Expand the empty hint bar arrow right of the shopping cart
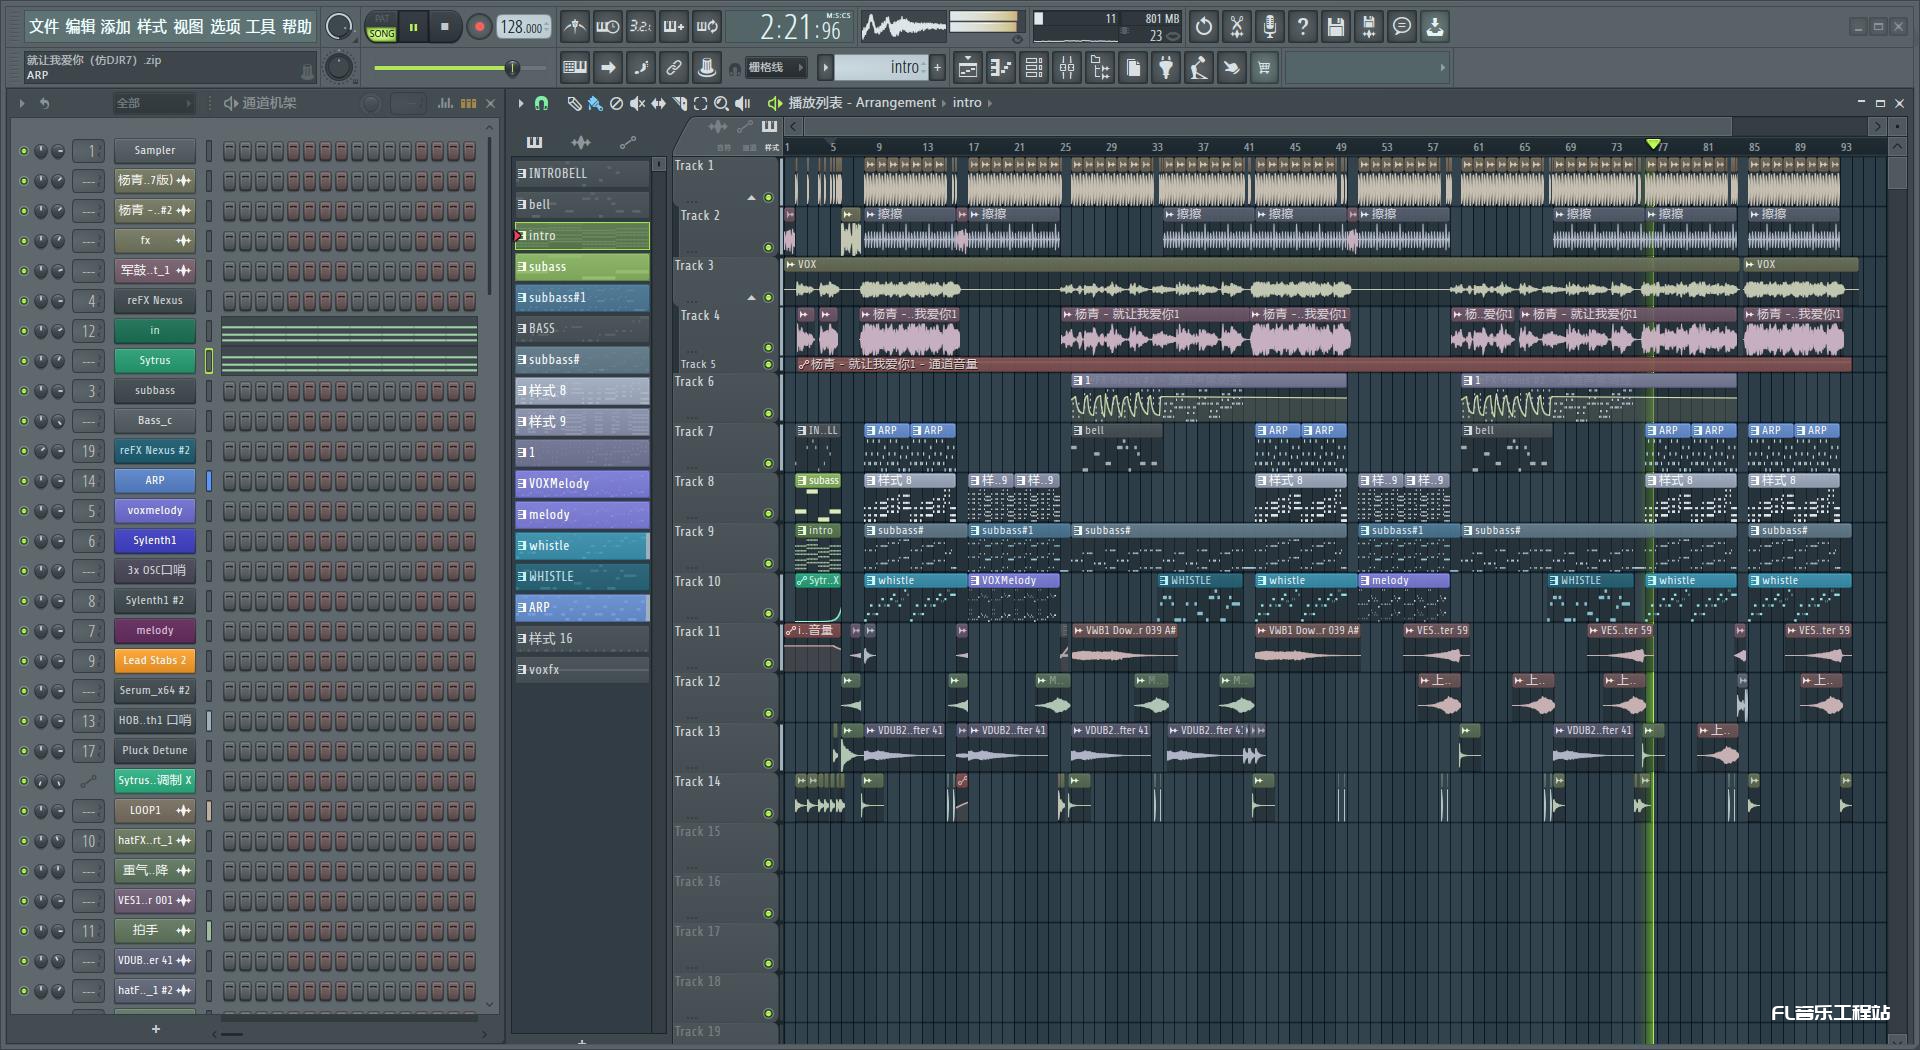 point(1442,68)
